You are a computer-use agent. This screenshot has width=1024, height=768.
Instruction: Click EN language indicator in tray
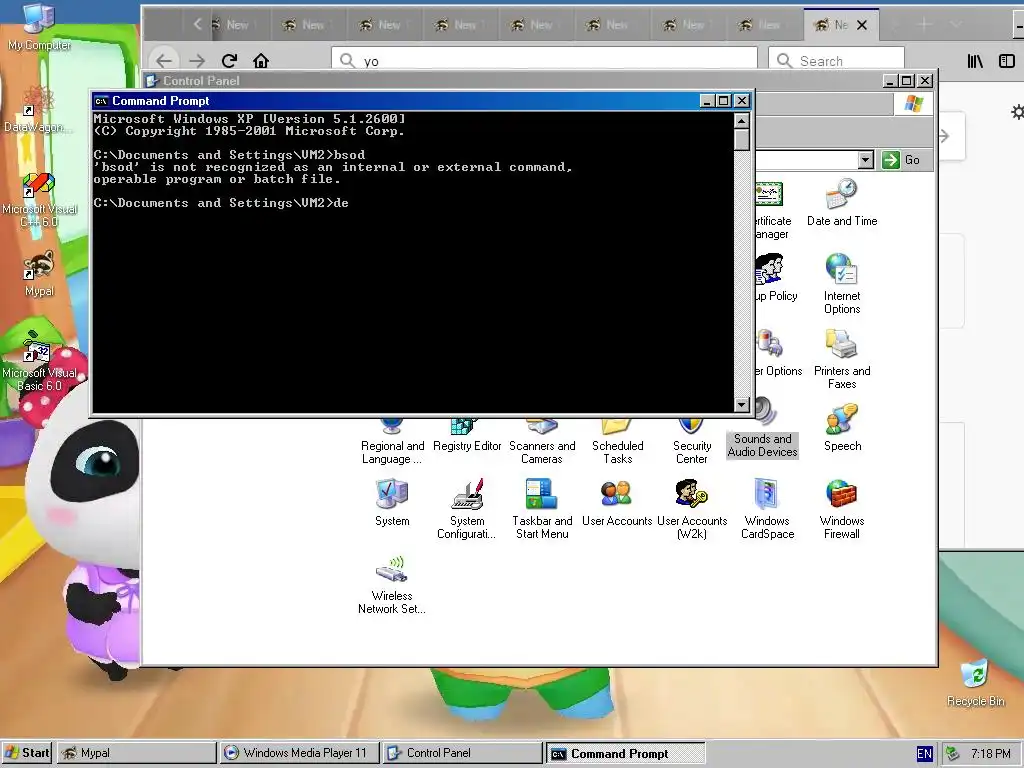(925, 754)
